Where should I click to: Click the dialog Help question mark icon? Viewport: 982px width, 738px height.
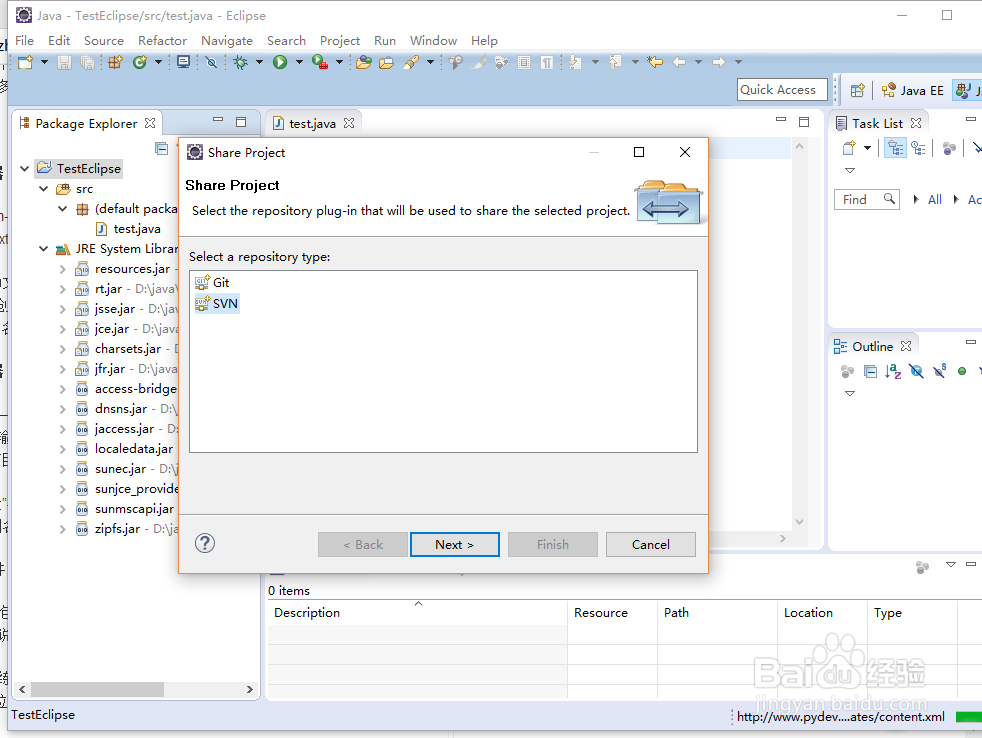pyautogui.click(x=205, y=543)
